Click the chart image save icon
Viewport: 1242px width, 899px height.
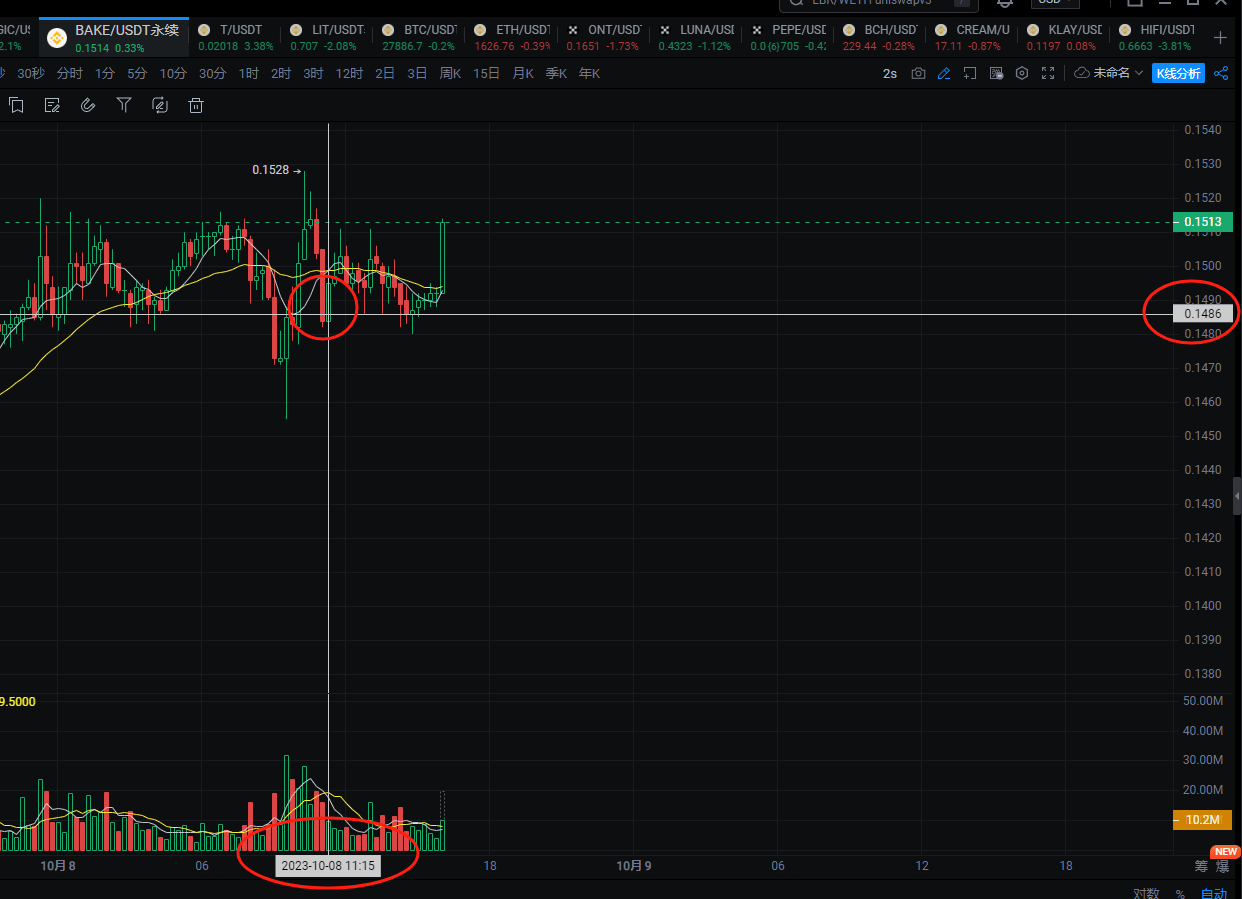996,73
